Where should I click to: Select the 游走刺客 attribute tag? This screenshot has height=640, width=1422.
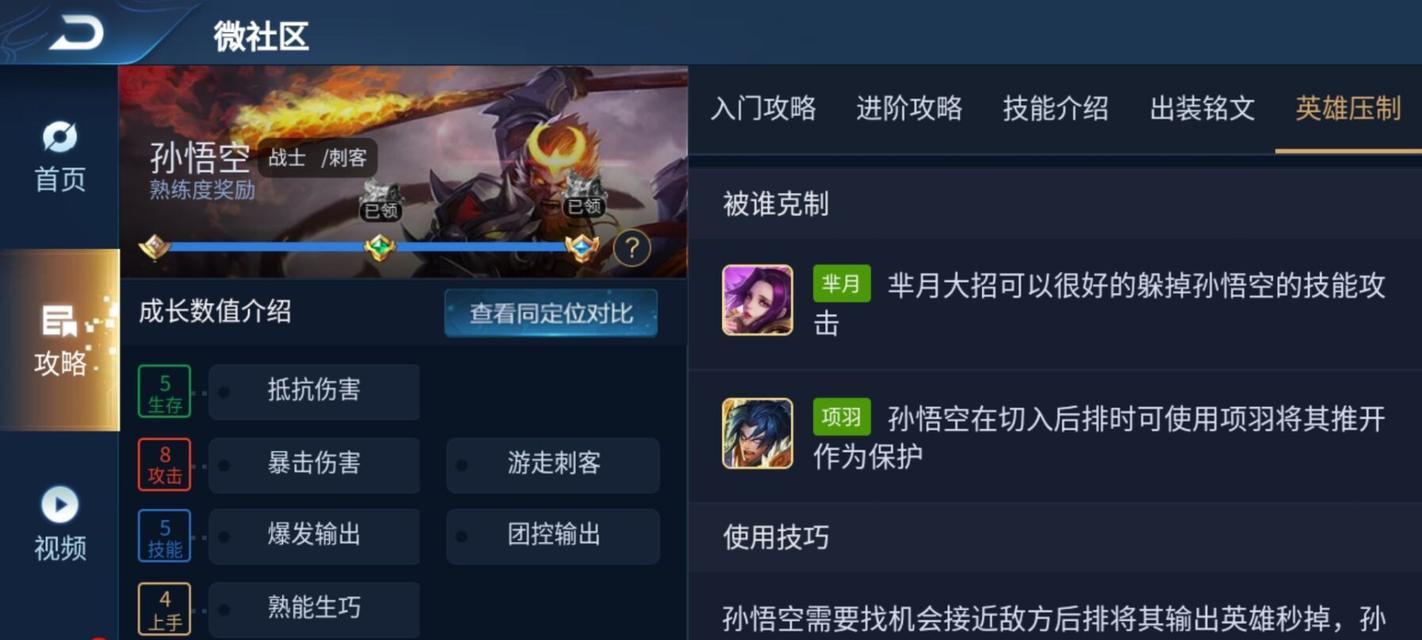(x=553, y=464)
